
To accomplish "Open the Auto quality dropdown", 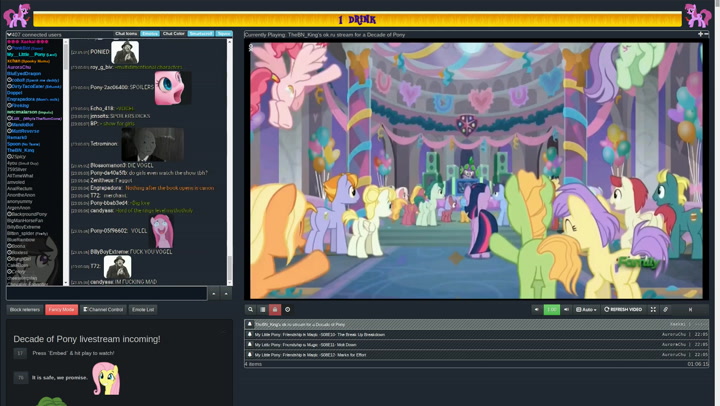I will tap(586, 310).
